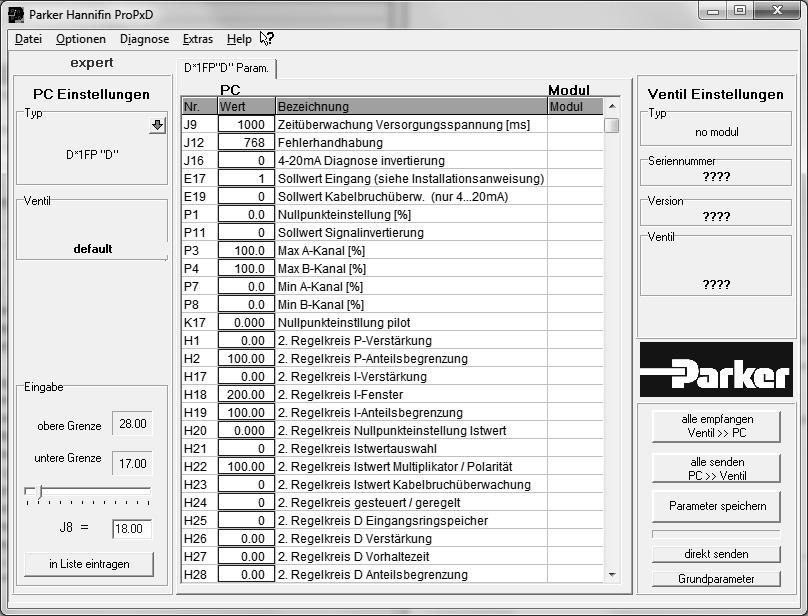
Task: Select the Fehlerhandhabung row
Action: 392,142
